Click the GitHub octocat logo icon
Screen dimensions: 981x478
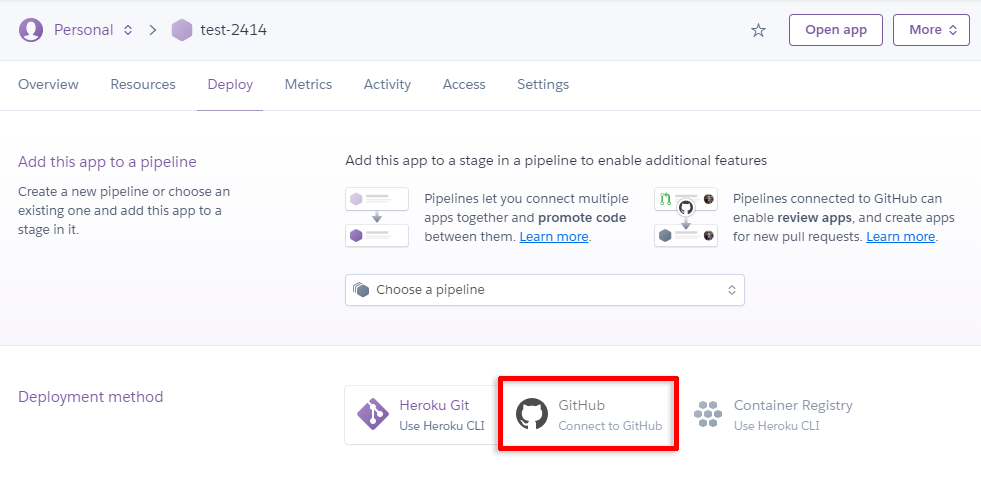(x=532, y=414)
